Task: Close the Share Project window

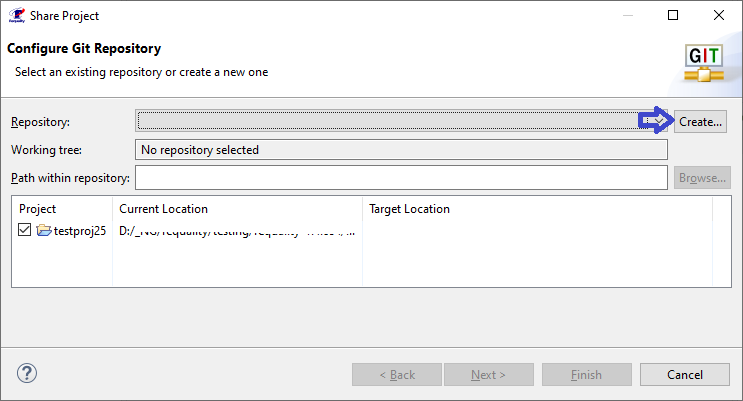Action: point(719,15)
